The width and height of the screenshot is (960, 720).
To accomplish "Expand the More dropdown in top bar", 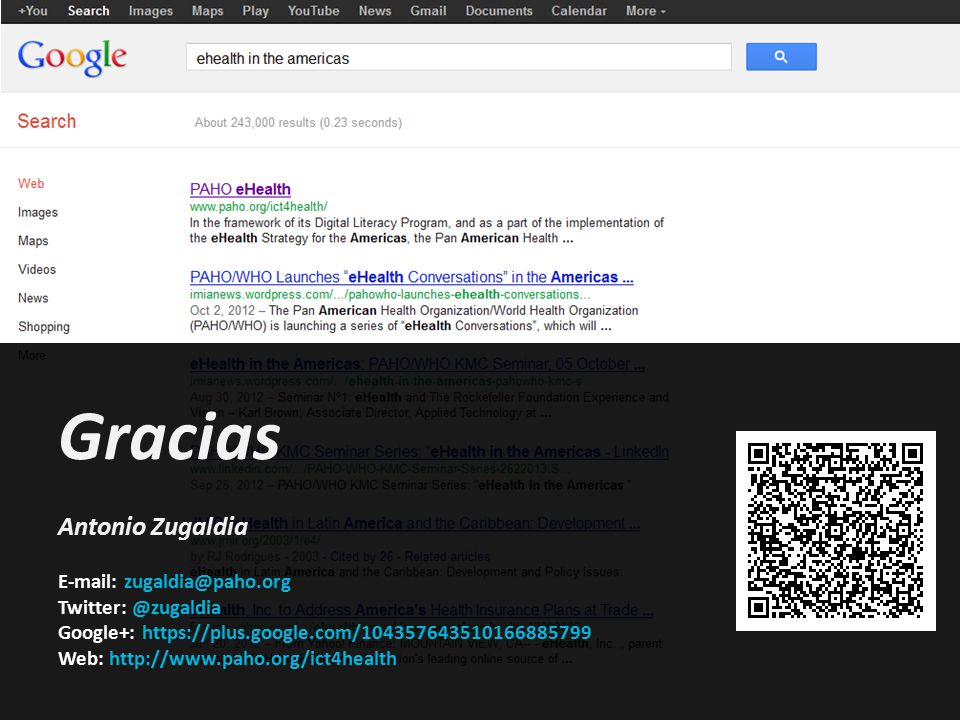I will click(645, 11).
